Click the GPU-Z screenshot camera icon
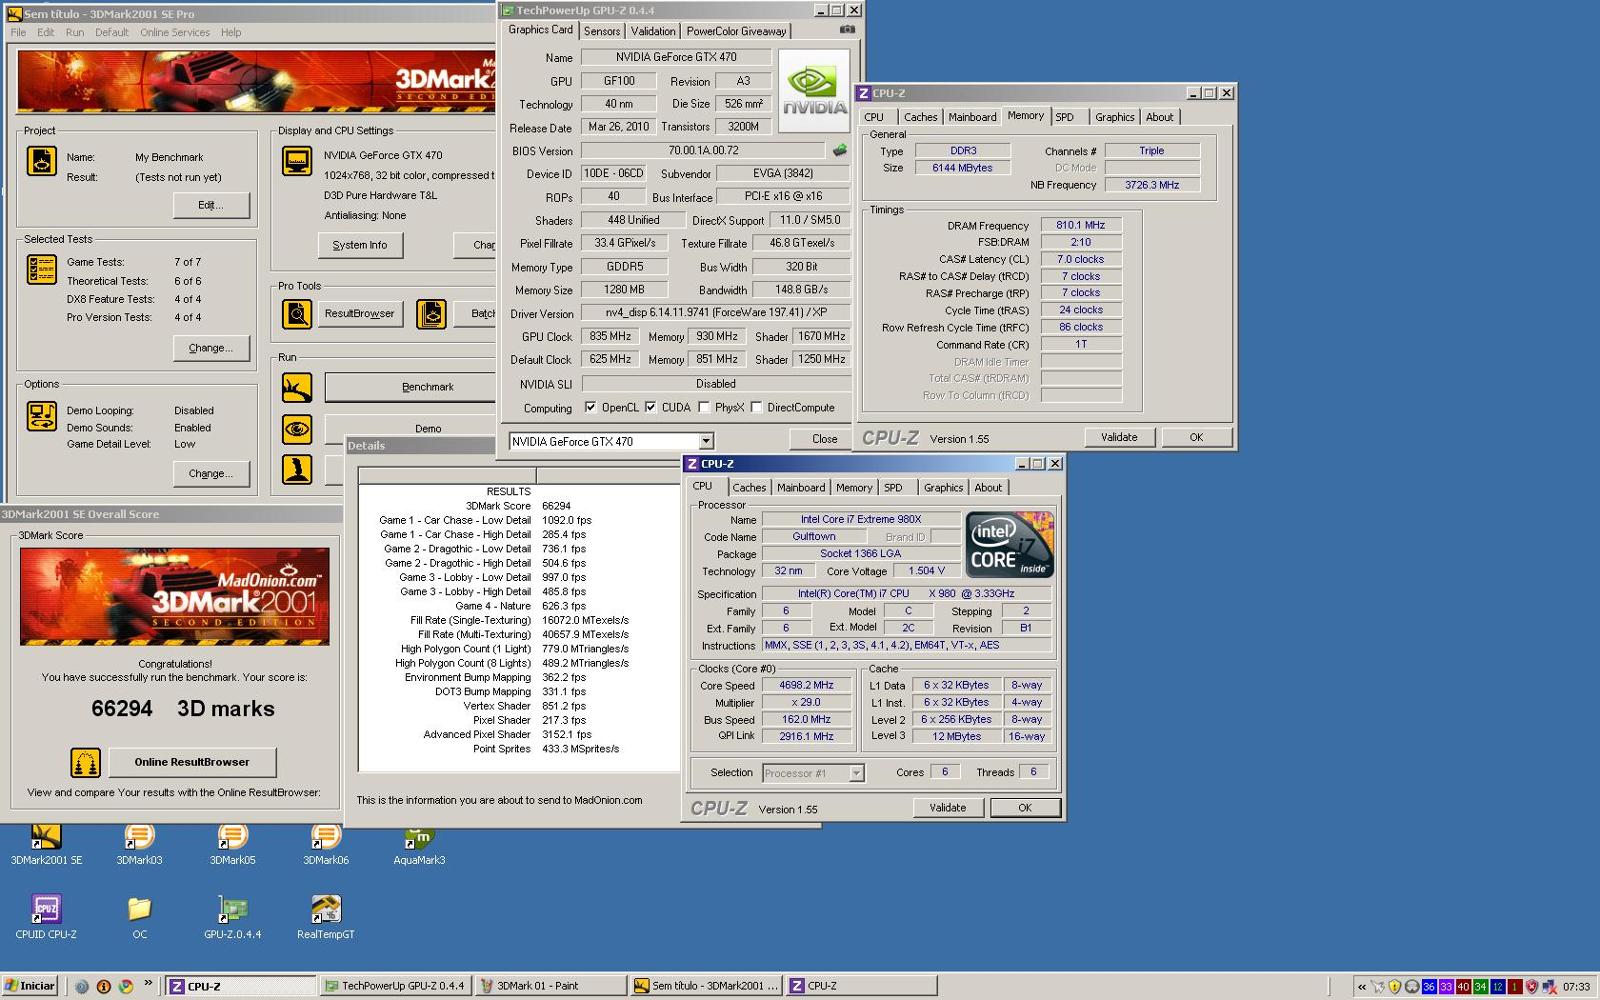The image size is (1600, 1000). pos(847,30)
